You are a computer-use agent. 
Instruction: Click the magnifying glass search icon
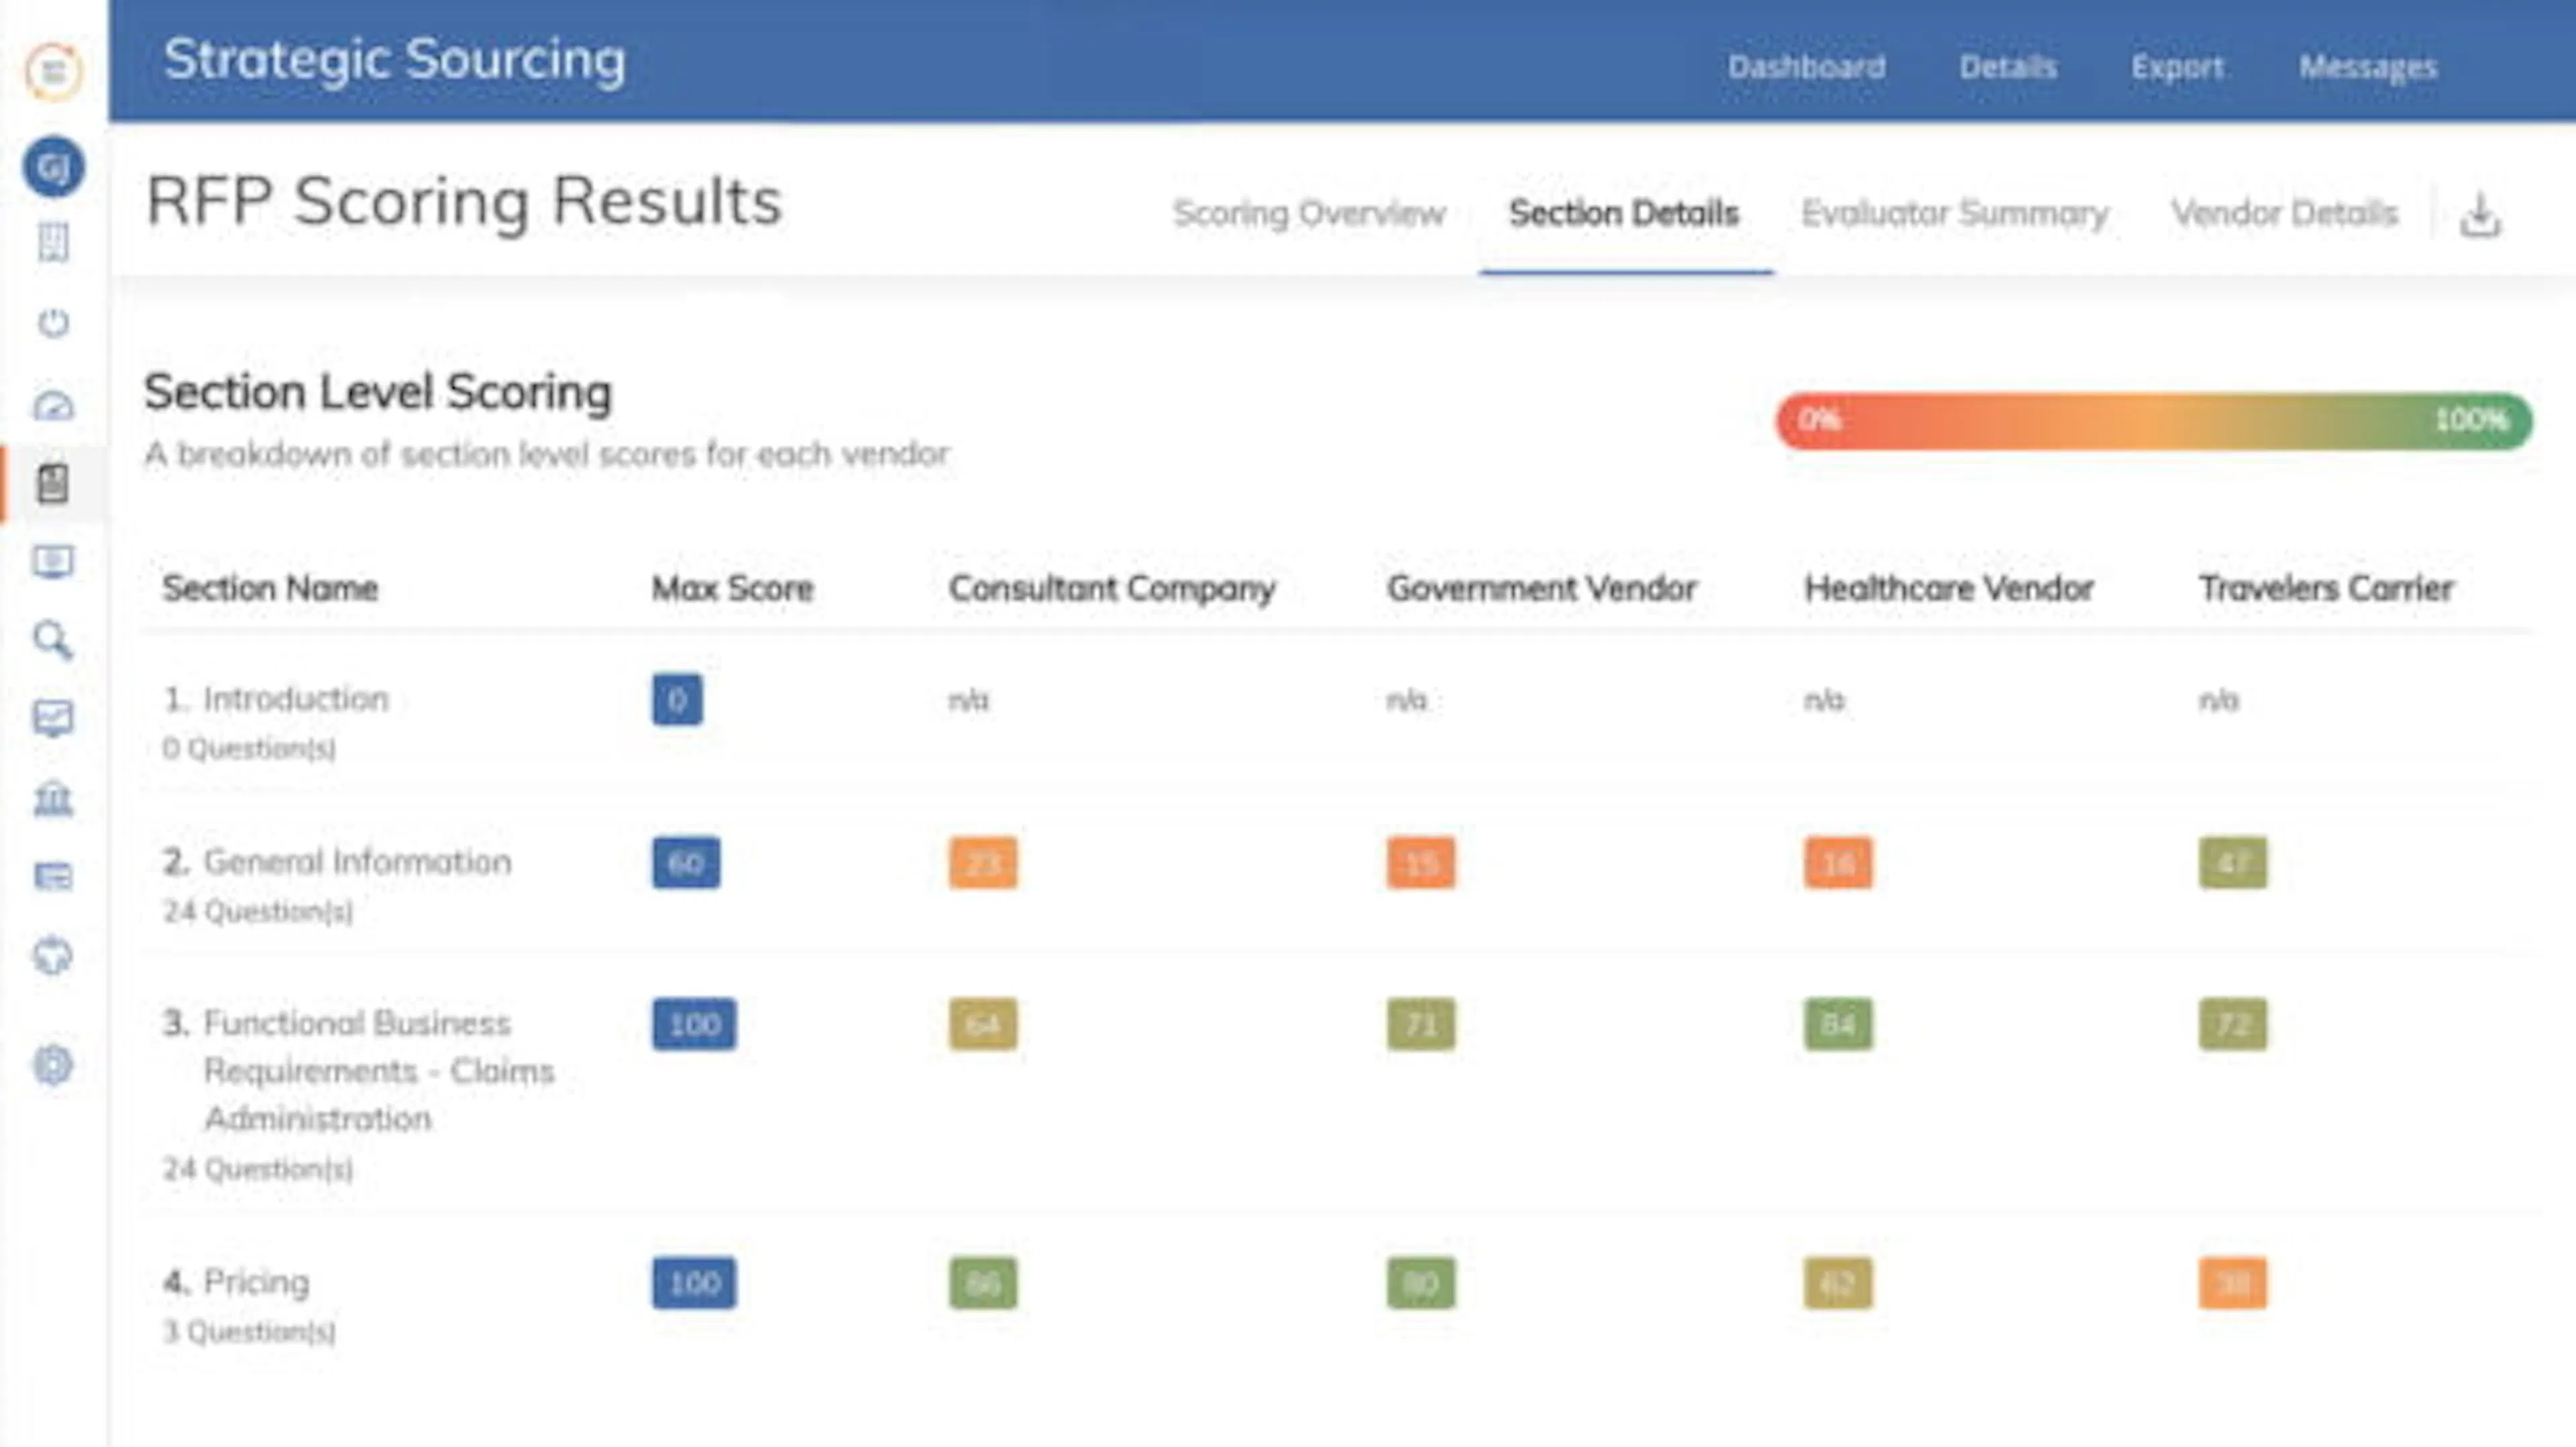54,640
